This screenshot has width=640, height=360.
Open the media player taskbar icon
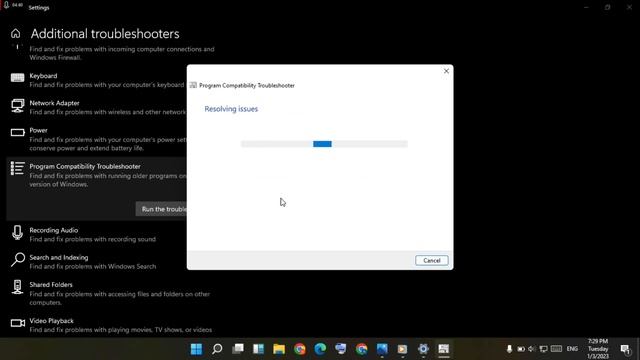coord(402,349)
